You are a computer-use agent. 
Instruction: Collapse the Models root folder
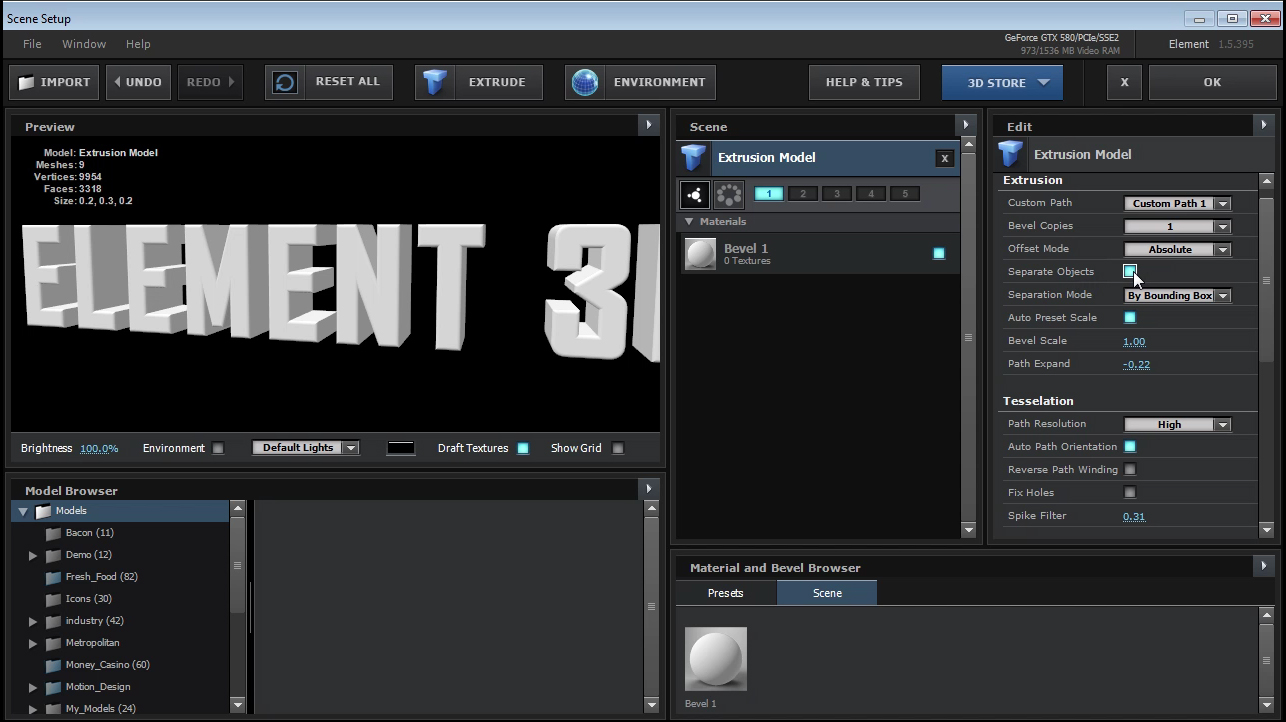(23, 511)
